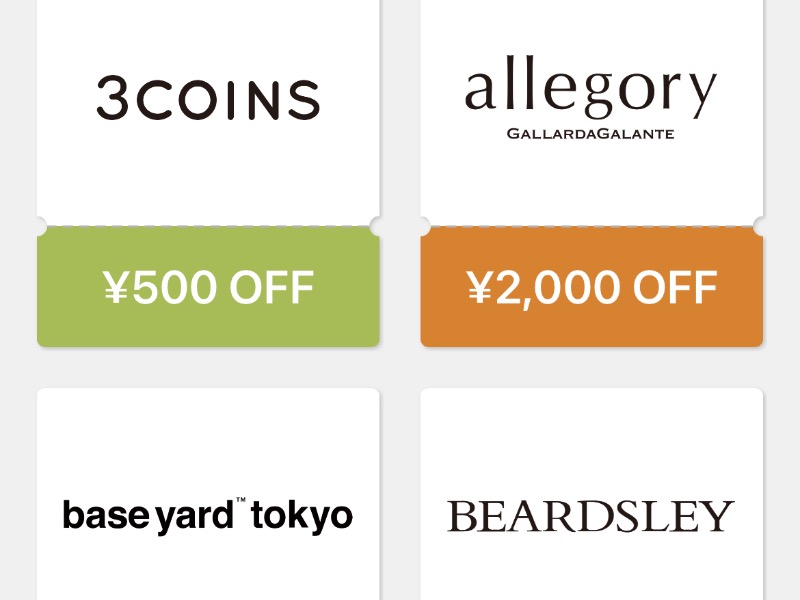Redeem the orange ¥2,000 OFF coupon

(592, 287)
